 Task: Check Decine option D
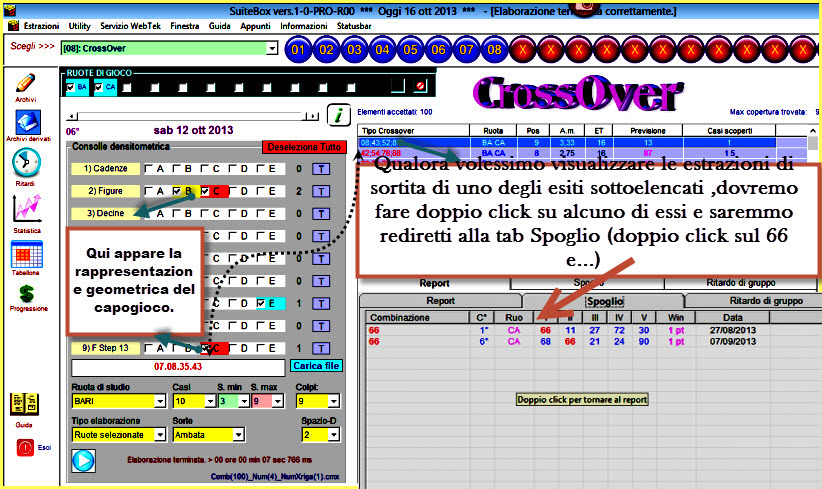[x=233, y=214]
